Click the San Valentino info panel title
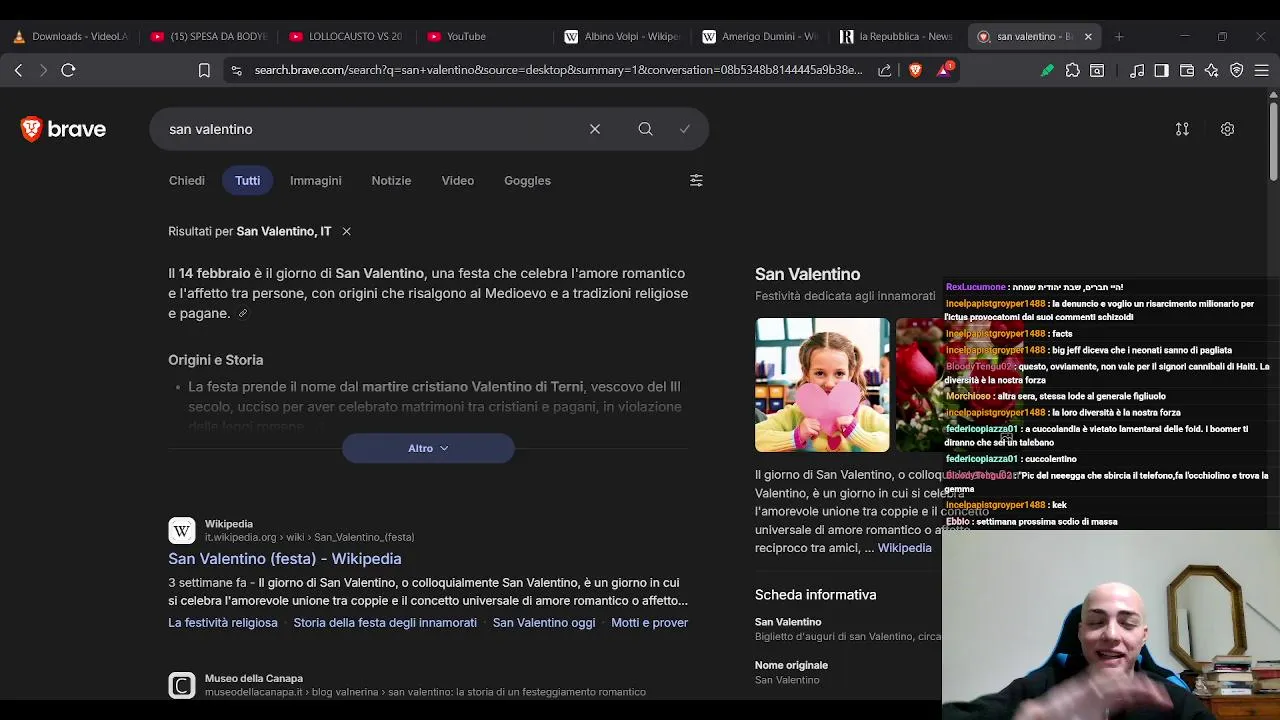The height and width of the screenshot is (720, 1280). coord(807,274)
